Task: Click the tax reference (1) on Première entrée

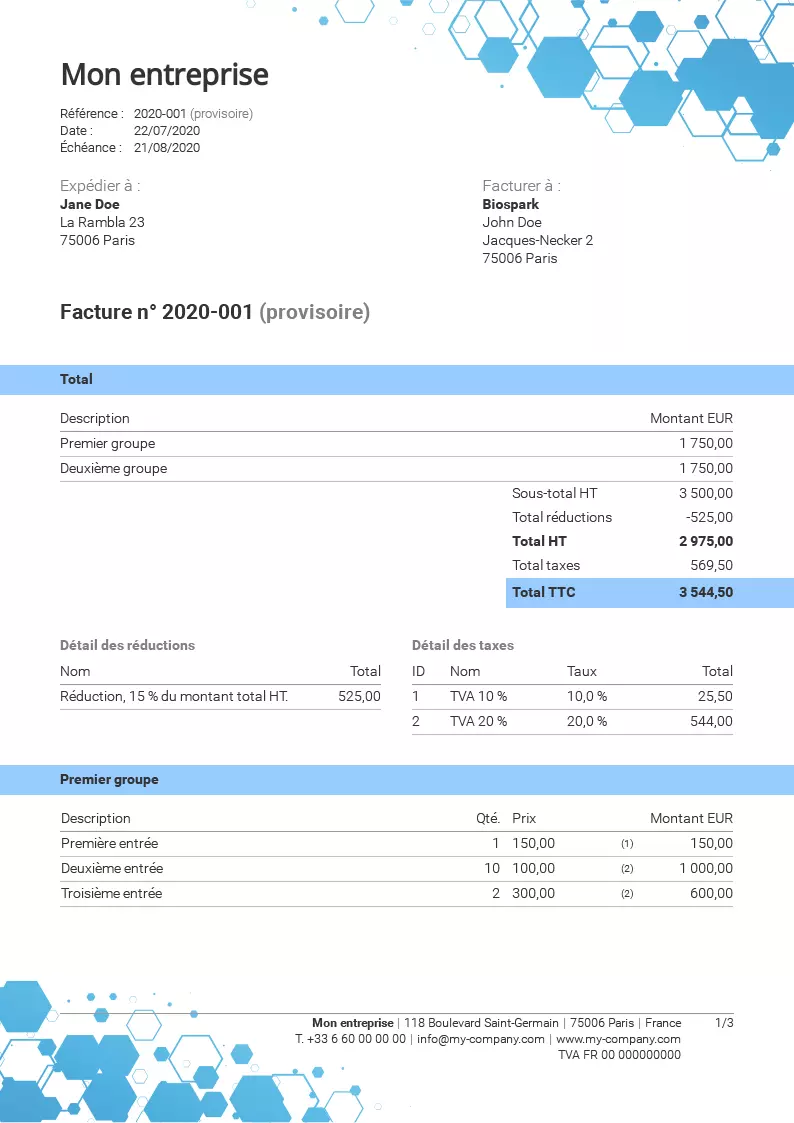Action: (x=627, y=844)
